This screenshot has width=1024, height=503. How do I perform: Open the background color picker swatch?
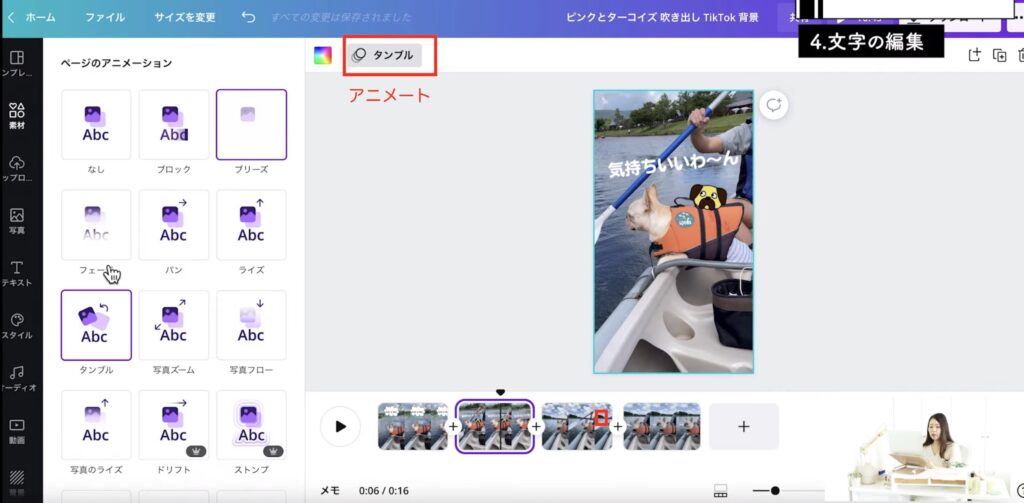[323, 56]
